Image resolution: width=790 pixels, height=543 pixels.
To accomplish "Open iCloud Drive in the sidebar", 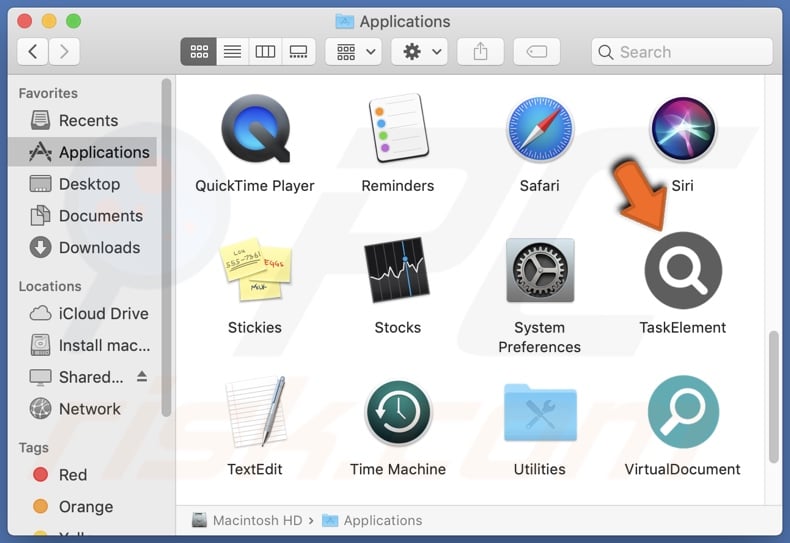I will pyautogui.click(x=84, y=313).
